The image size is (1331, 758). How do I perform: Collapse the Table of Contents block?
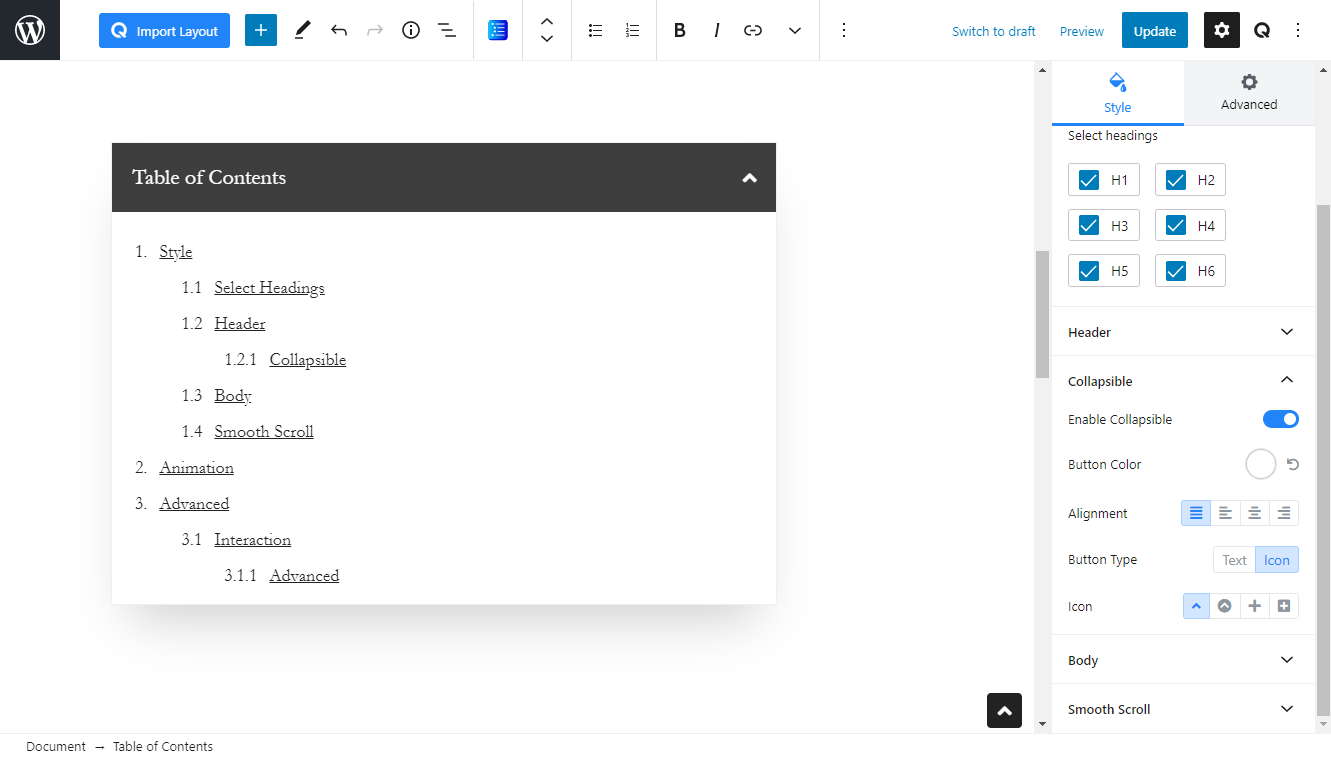pyautogui.click(x=750, y=178)
